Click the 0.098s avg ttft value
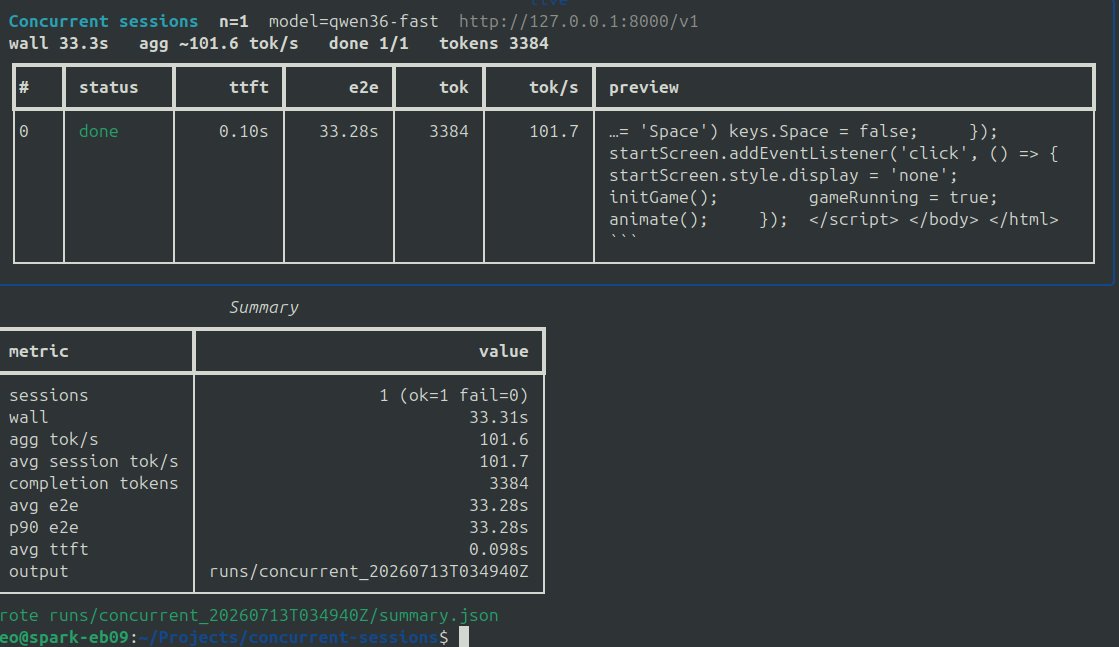This screenshot has width=1119, height=647. (x=499, y=549)
